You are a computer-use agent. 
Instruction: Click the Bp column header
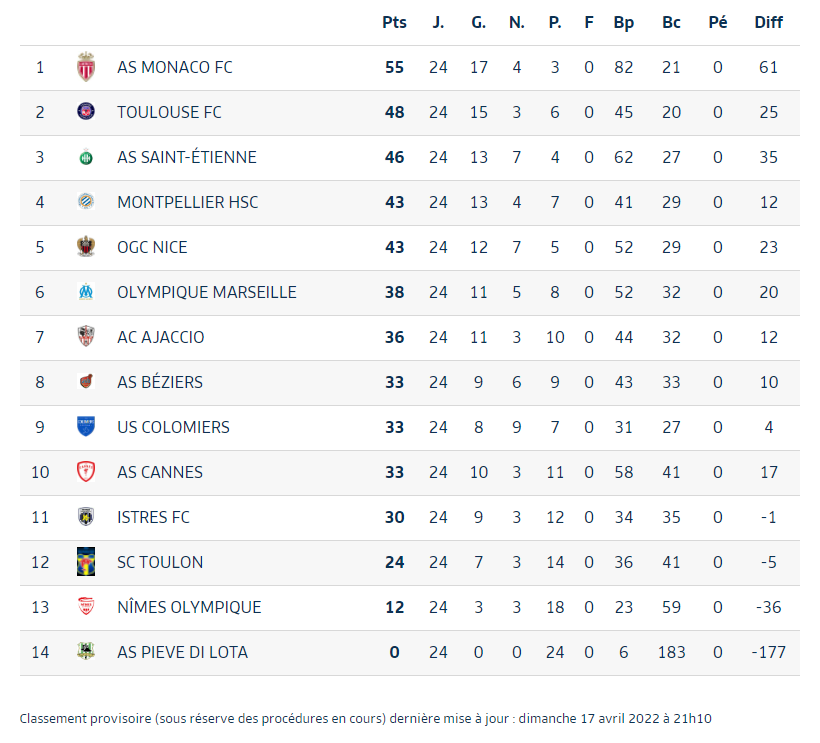623,23
